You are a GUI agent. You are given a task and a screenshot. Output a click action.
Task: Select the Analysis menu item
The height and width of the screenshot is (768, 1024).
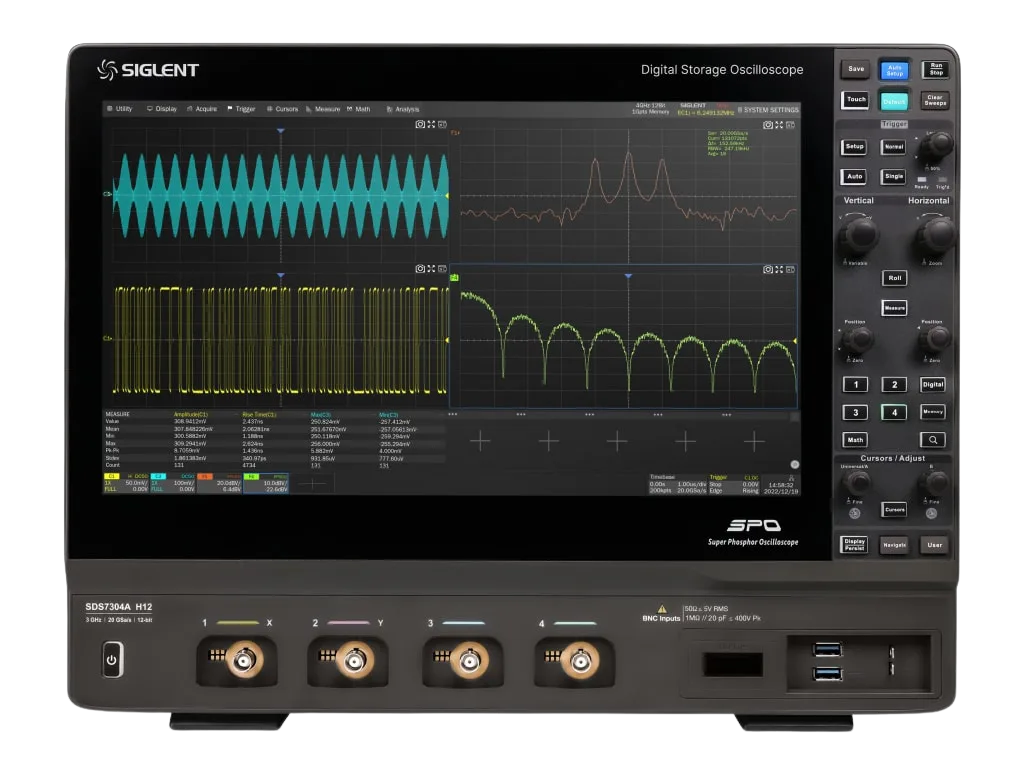coord(403,109)
